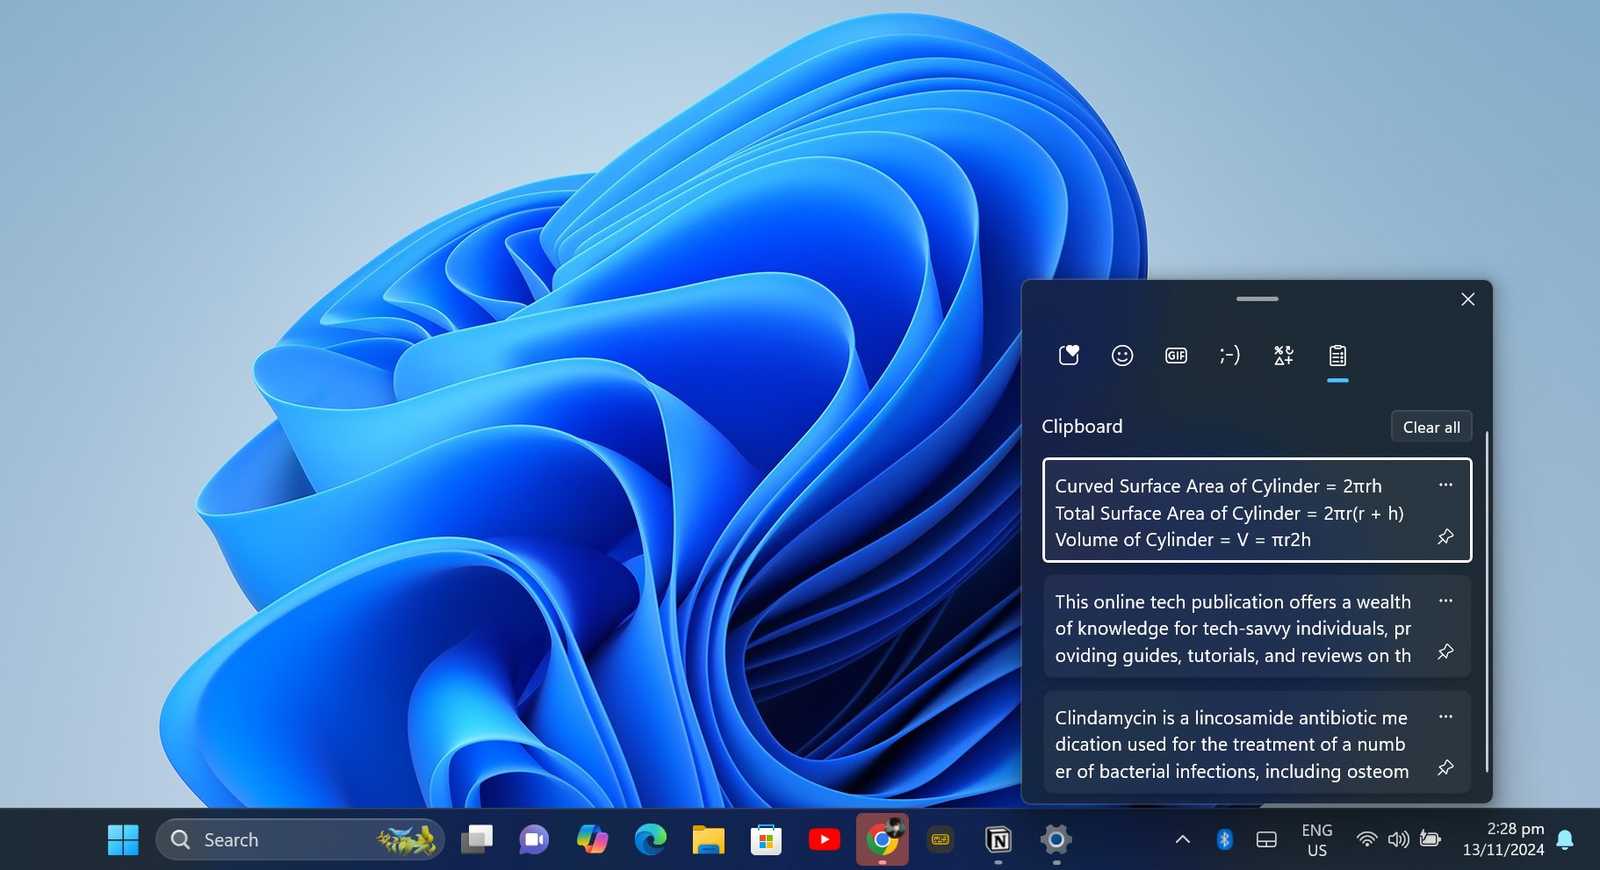This screenshot has width=1600, height=870.
Task: Open the Emoji tab in the panel
Action: (1122, 355)
